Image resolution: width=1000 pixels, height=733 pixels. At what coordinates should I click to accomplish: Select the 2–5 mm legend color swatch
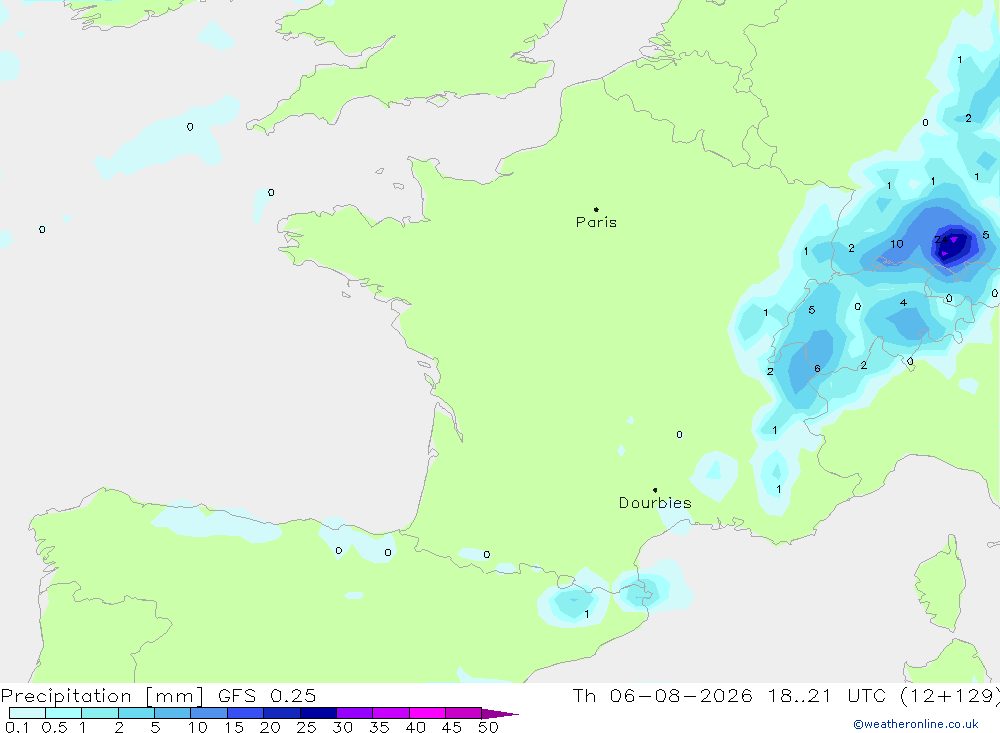click(136, 713)
